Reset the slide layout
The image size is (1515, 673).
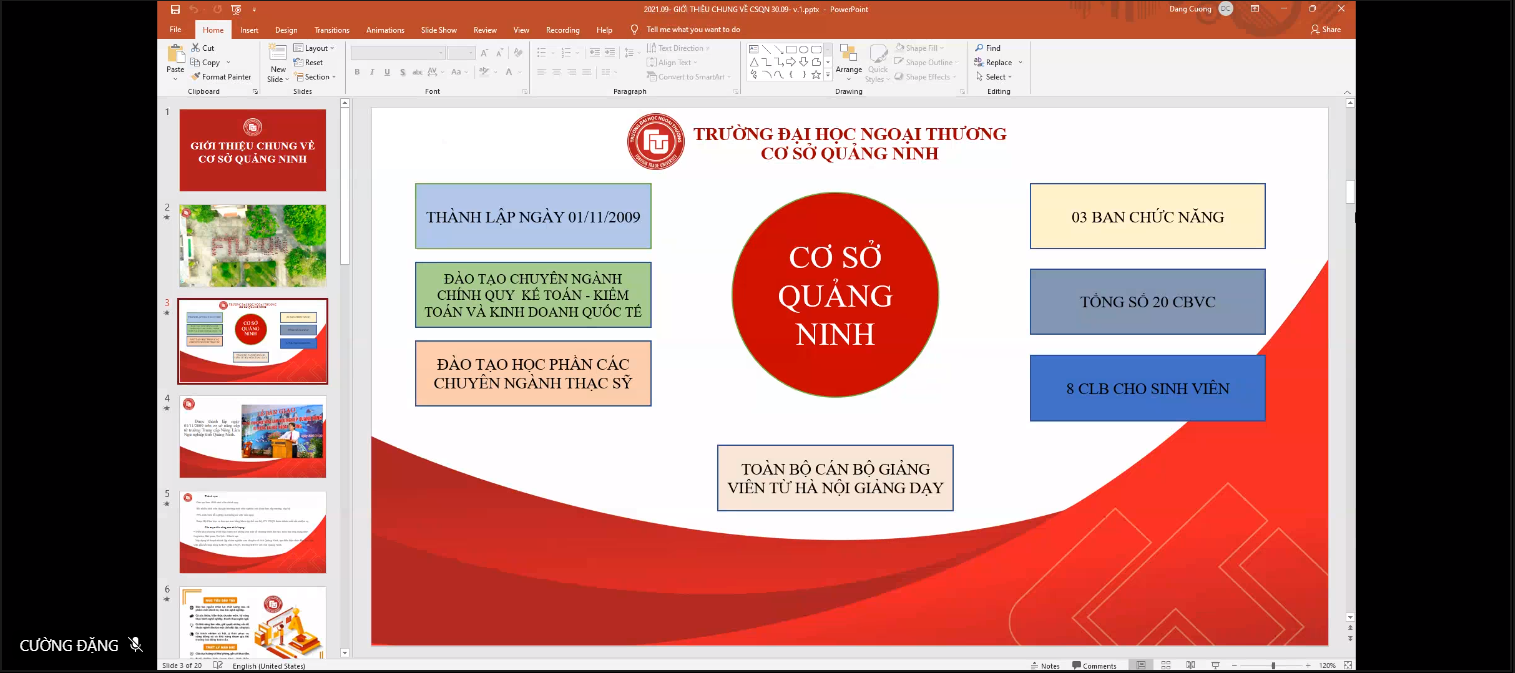tap(309, 62)
